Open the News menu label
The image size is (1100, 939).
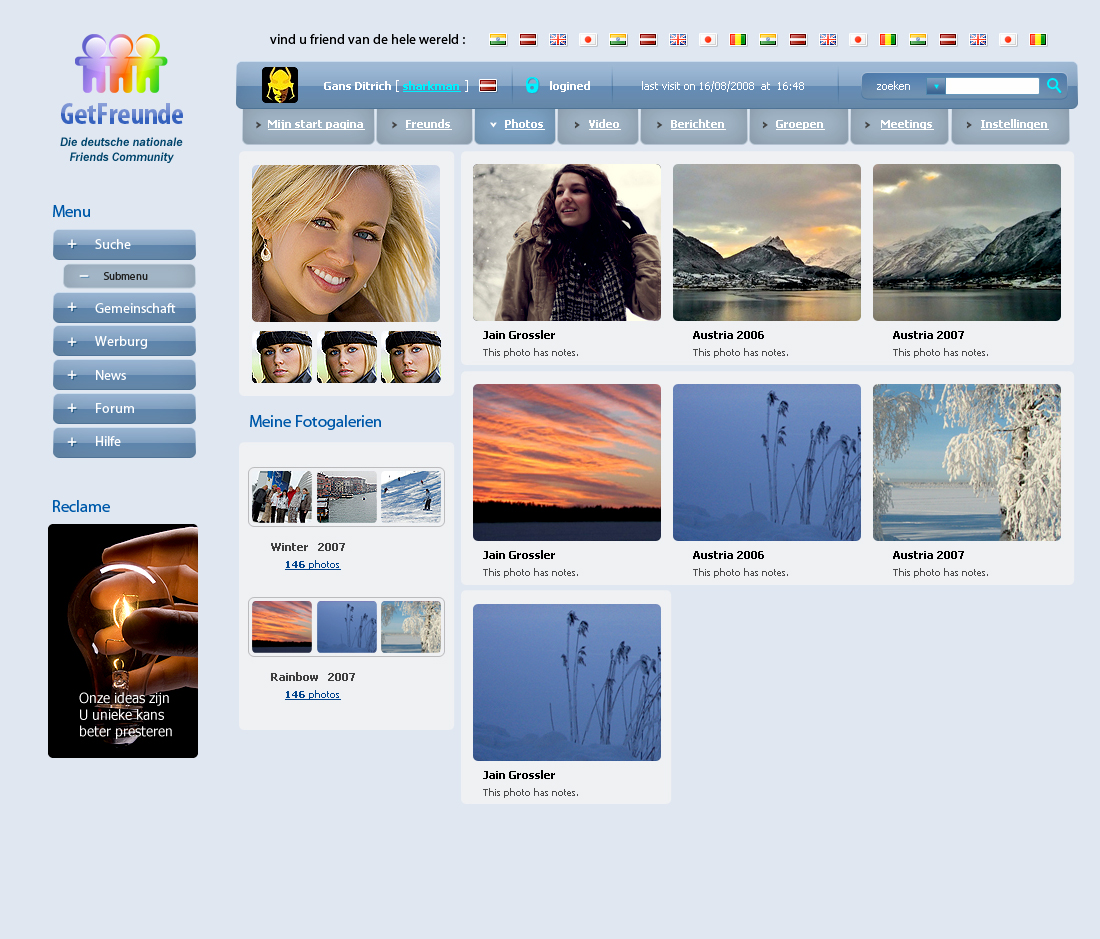click(110, 375)
